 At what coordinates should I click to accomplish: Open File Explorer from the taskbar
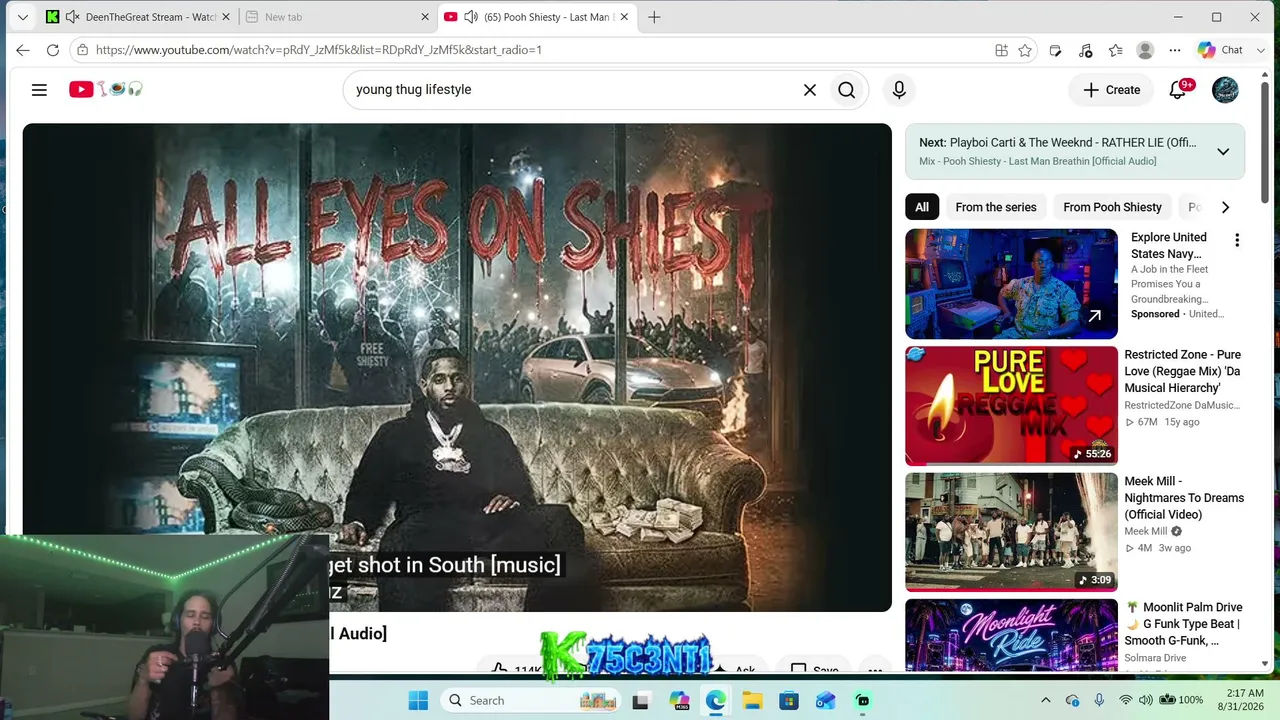coord(752,700)
